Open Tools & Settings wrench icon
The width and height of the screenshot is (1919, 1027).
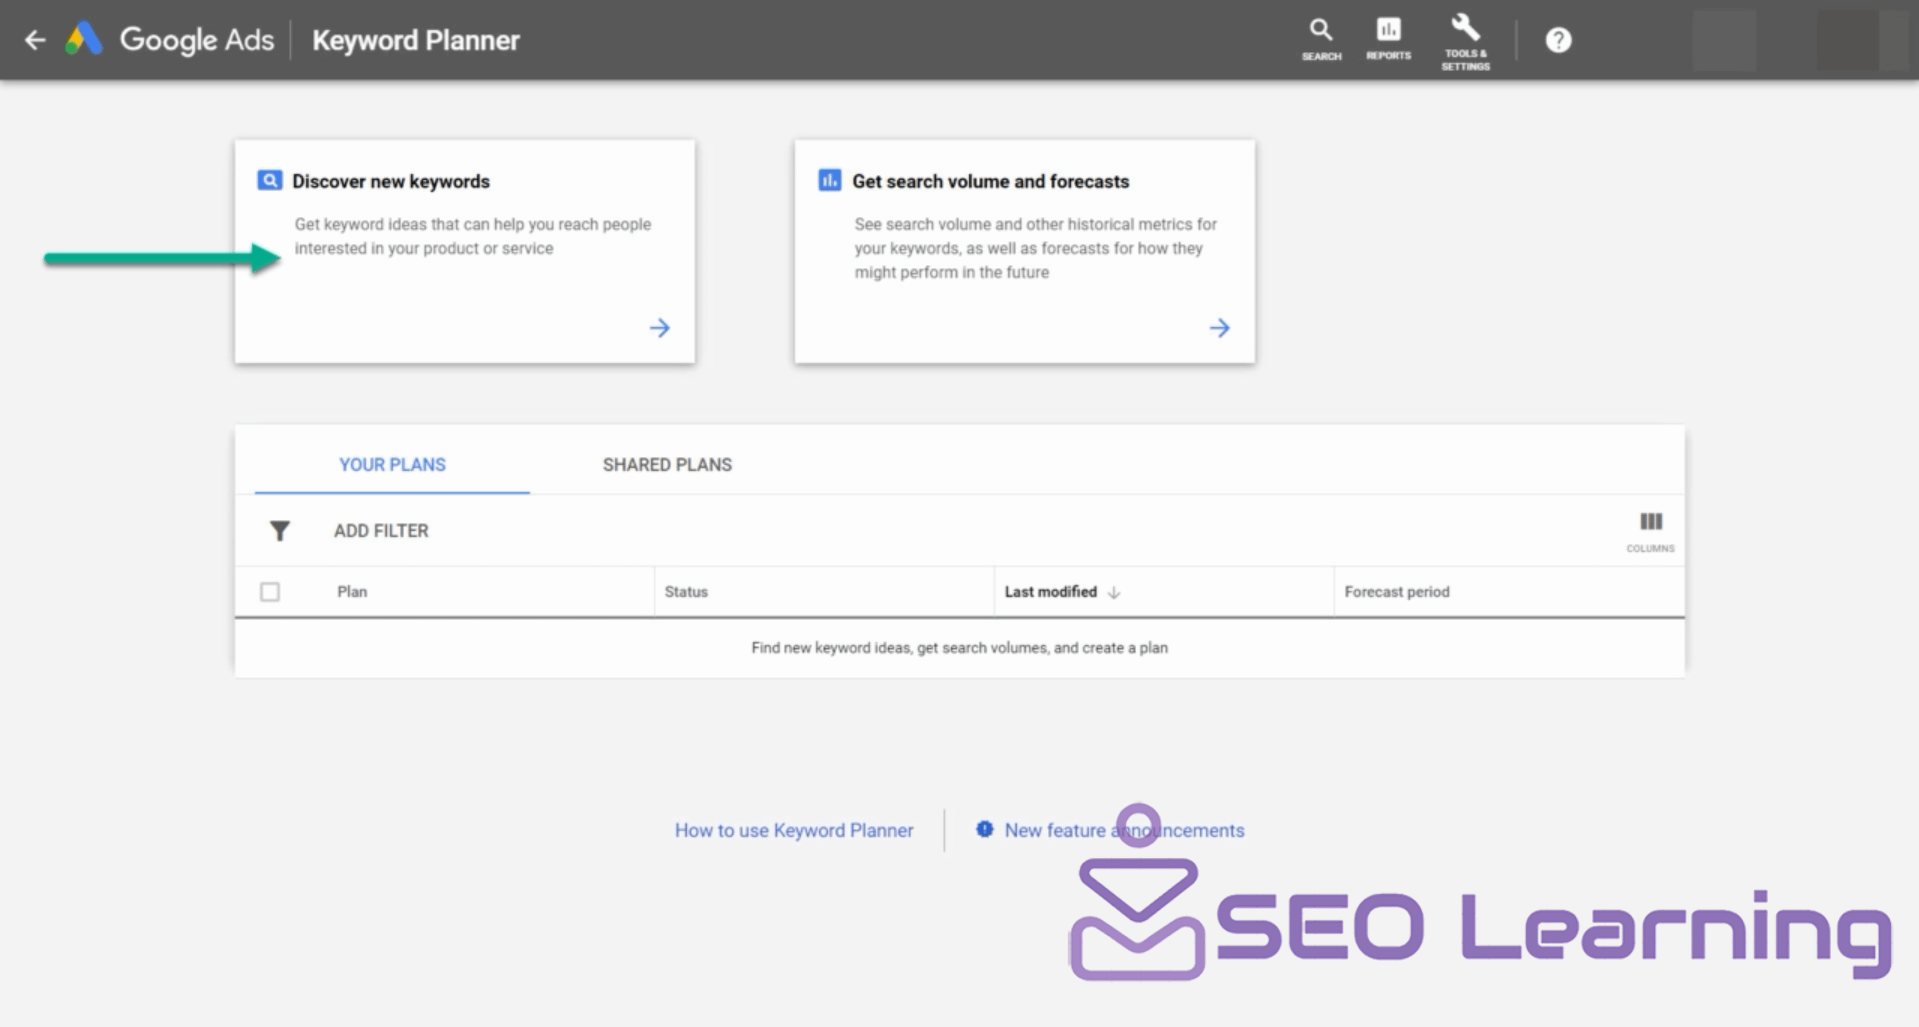1465,42
